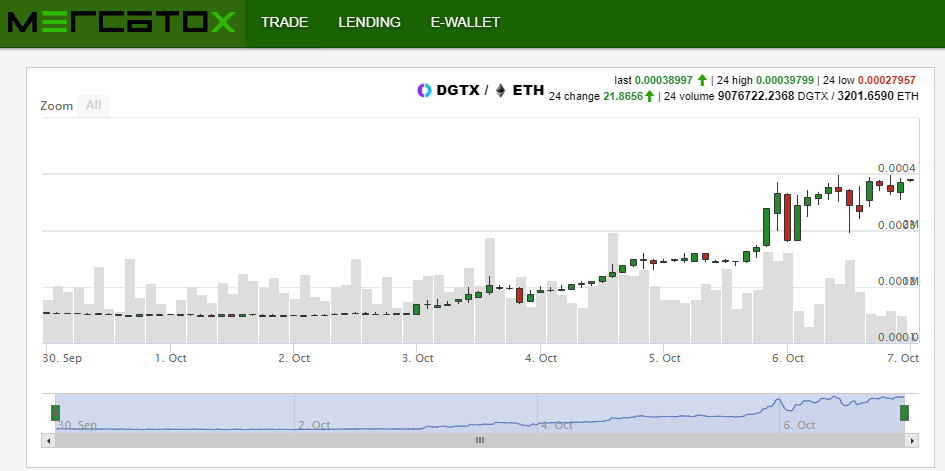The width and height of the screenshot is (945, 471).
Task: Grab the right navigator range handle
Action: 904,413
